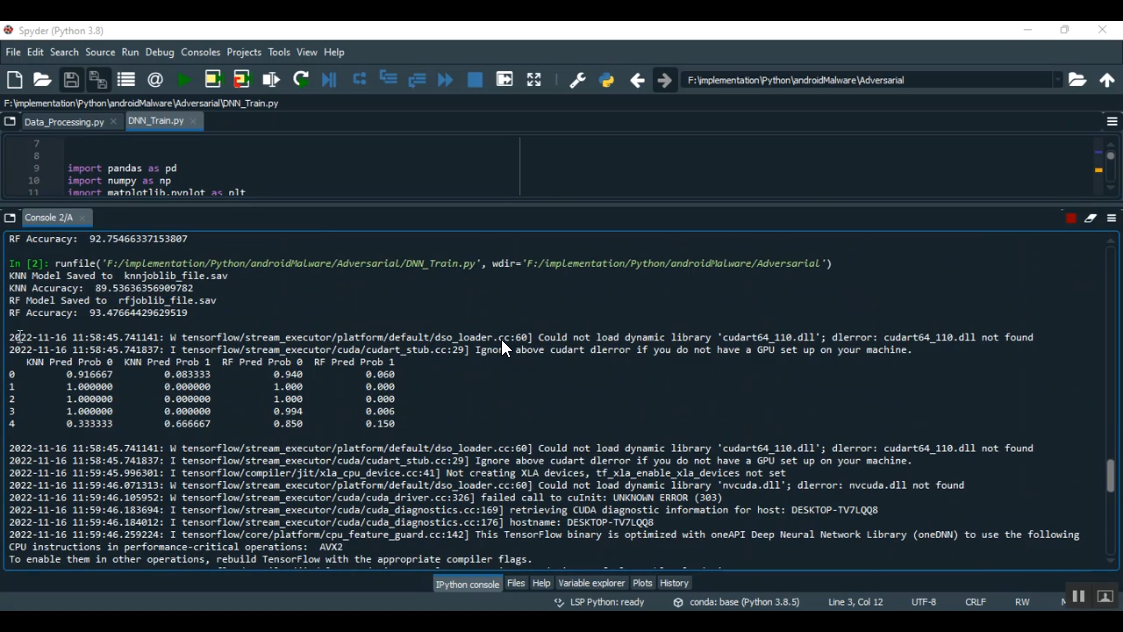Open the editor pane options menu
The width and height of the screenshot is (1123, 632).
pyautogui.click(x=1111, y=122)
